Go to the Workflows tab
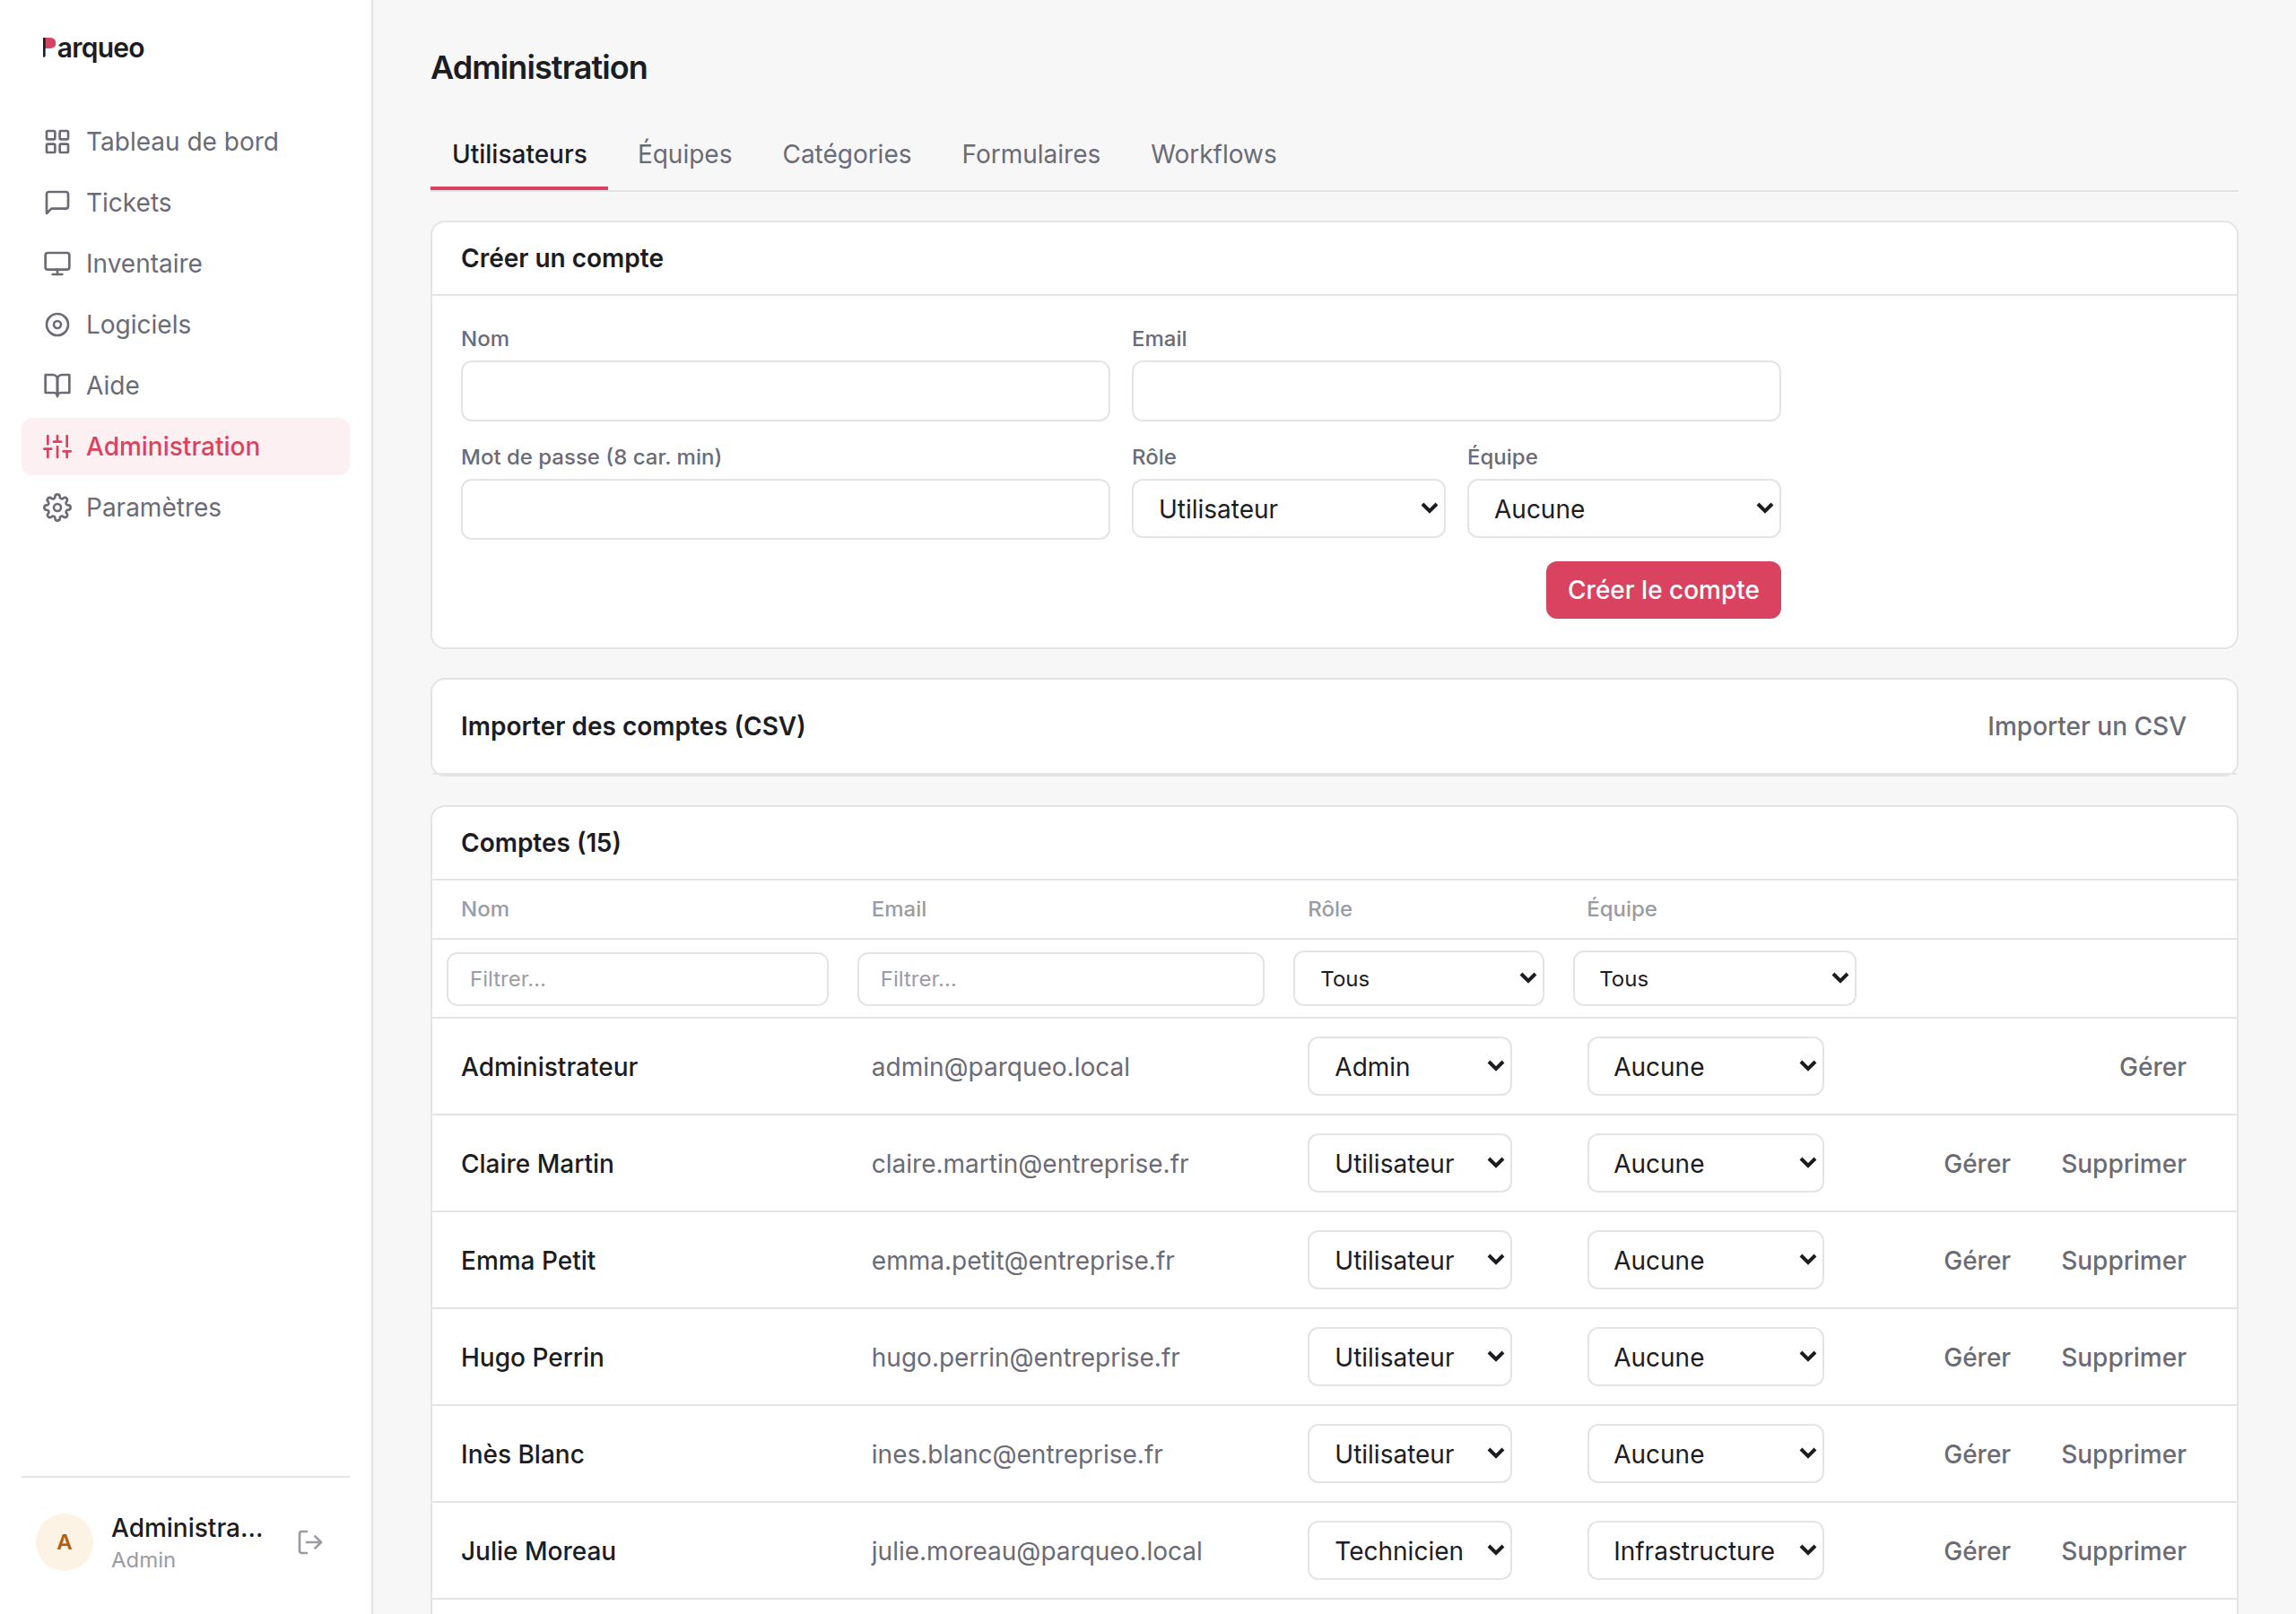 coord(1213,154)
